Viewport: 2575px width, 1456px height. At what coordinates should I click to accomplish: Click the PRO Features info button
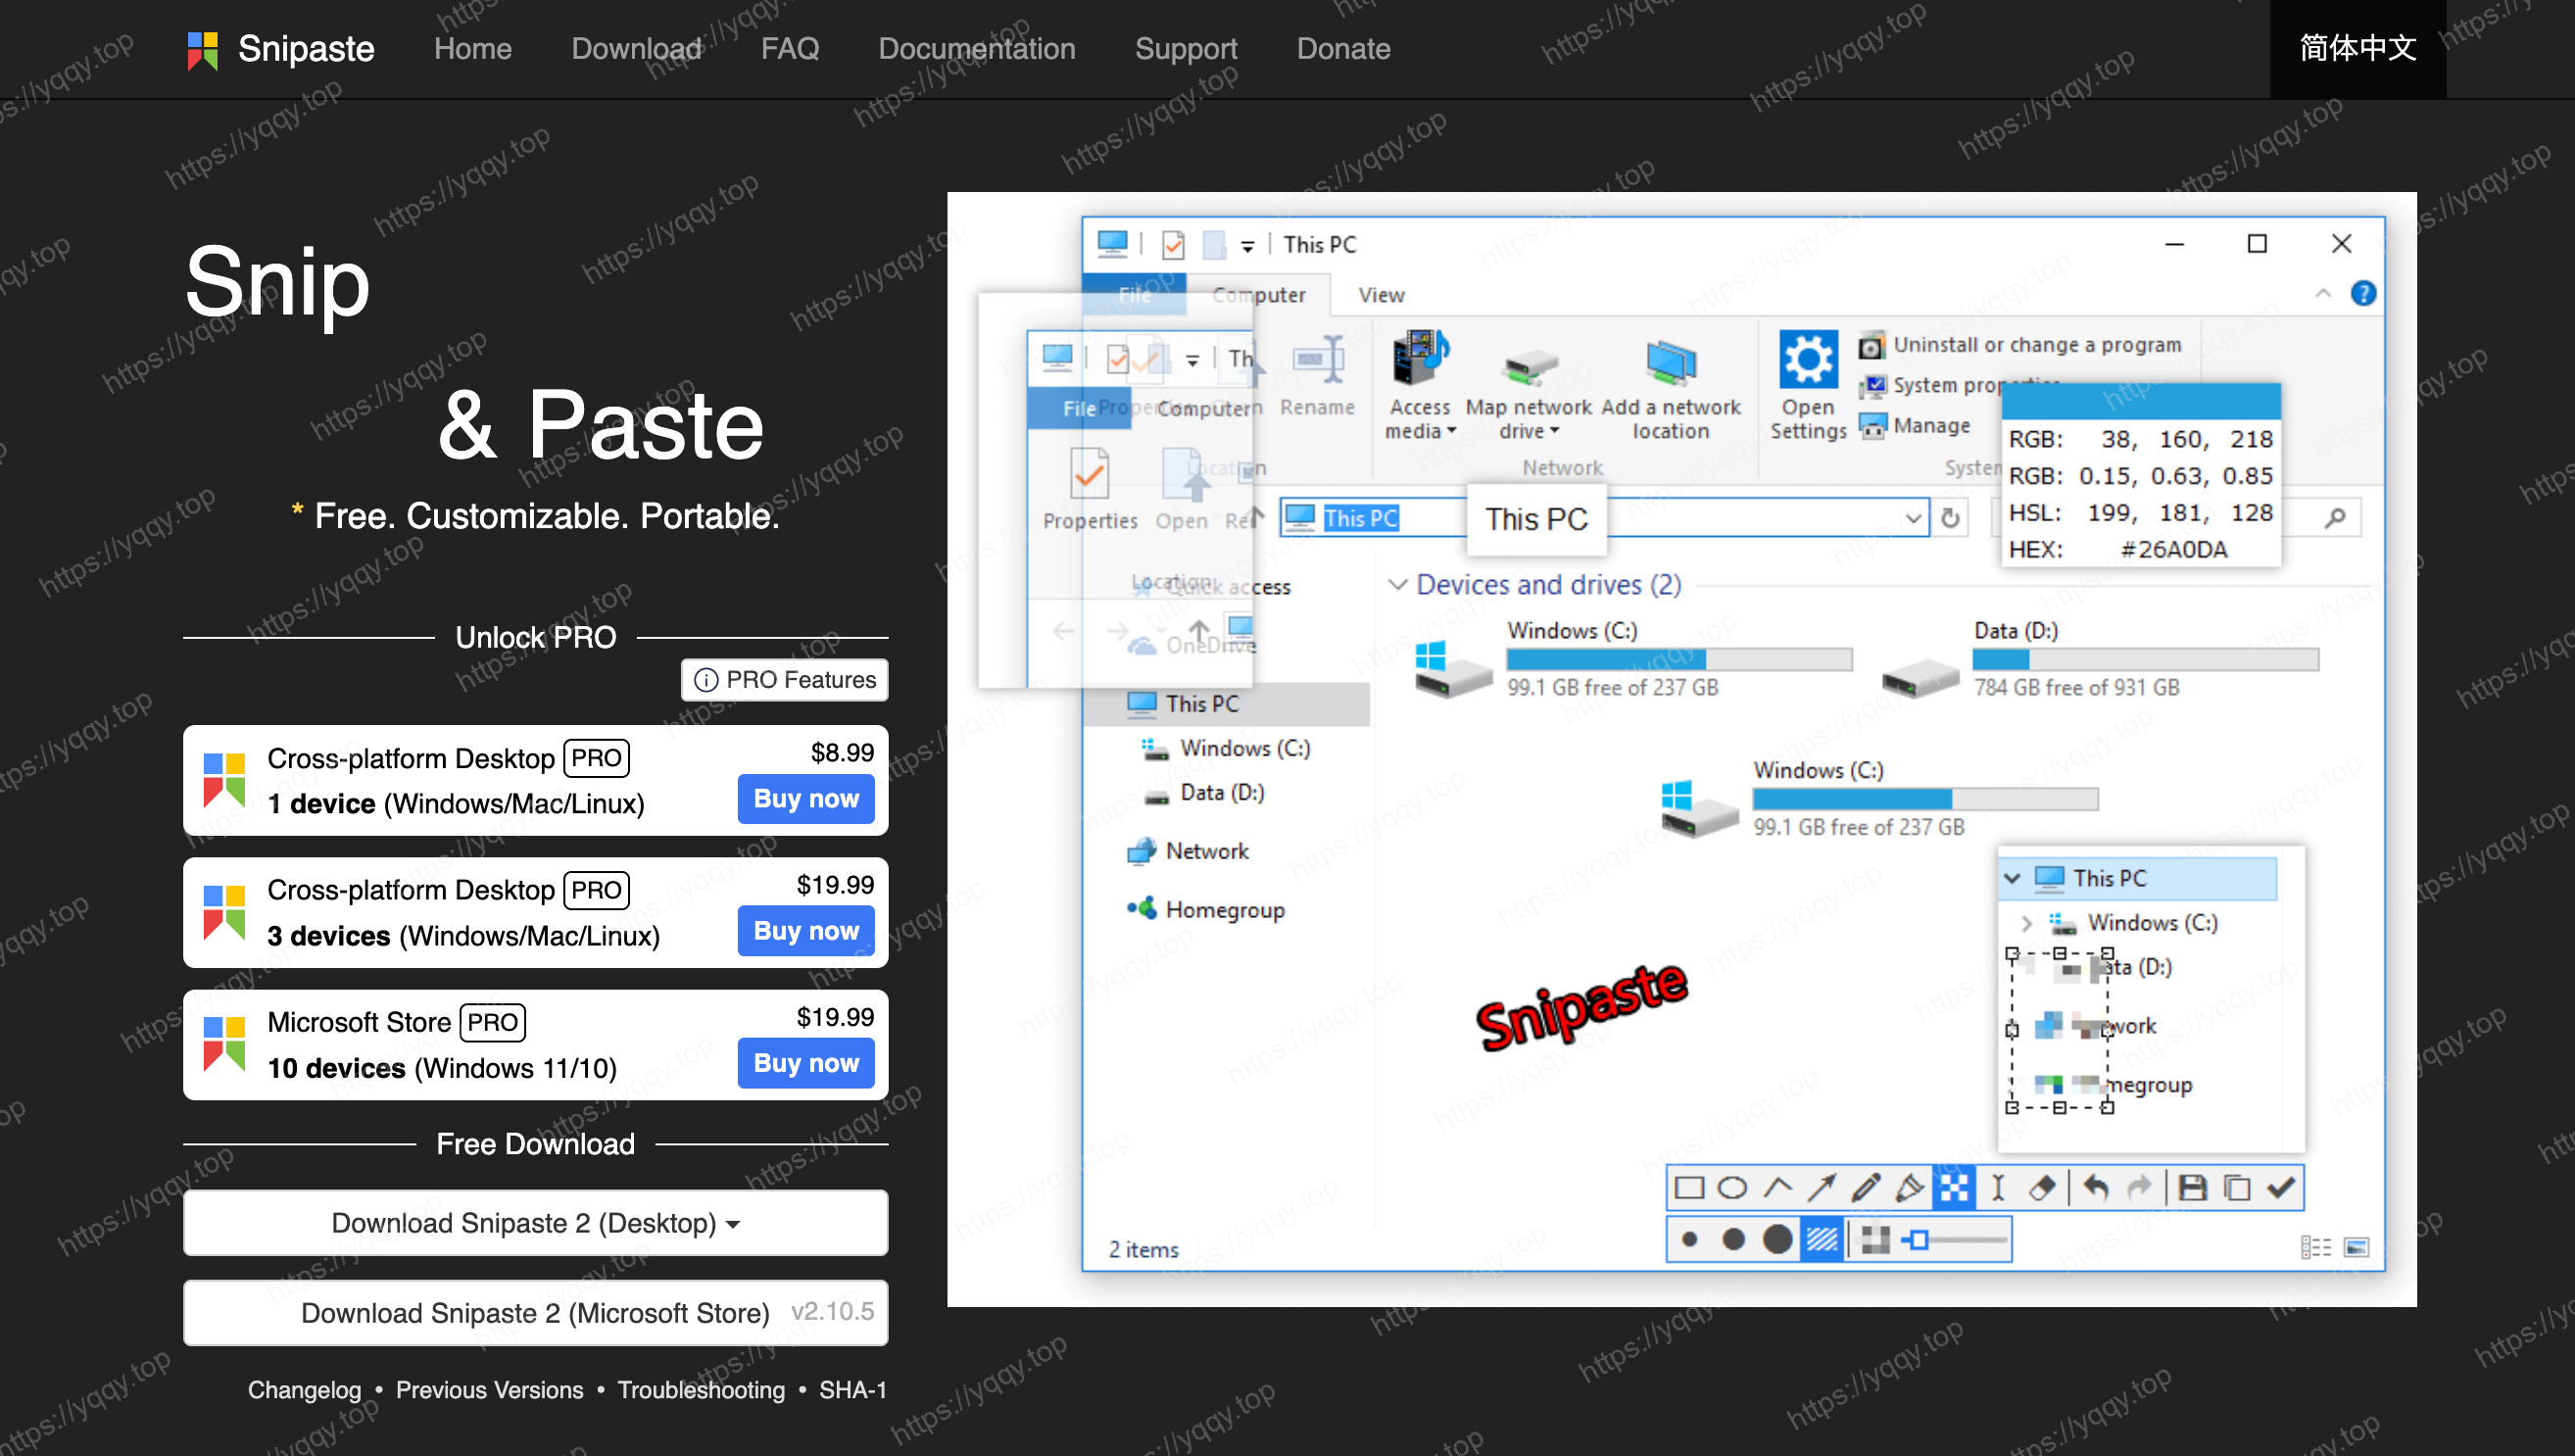click(x=785, y=680)
